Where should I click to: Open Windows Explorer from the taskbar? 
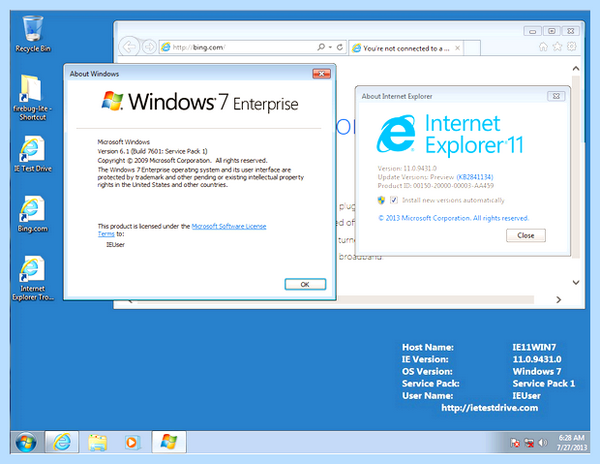tap(97, 443)
